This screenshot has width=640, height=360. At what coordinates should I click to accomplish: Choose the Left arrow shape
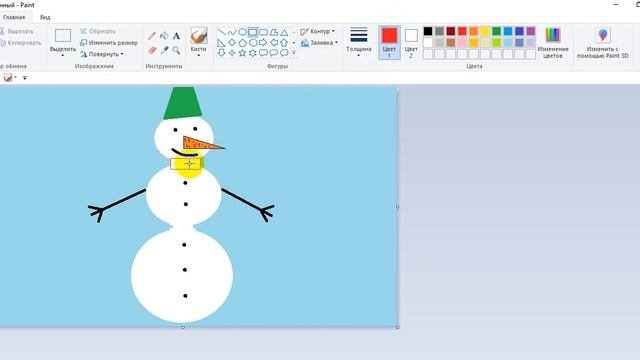pyautogui.click(x=274, y=42)
